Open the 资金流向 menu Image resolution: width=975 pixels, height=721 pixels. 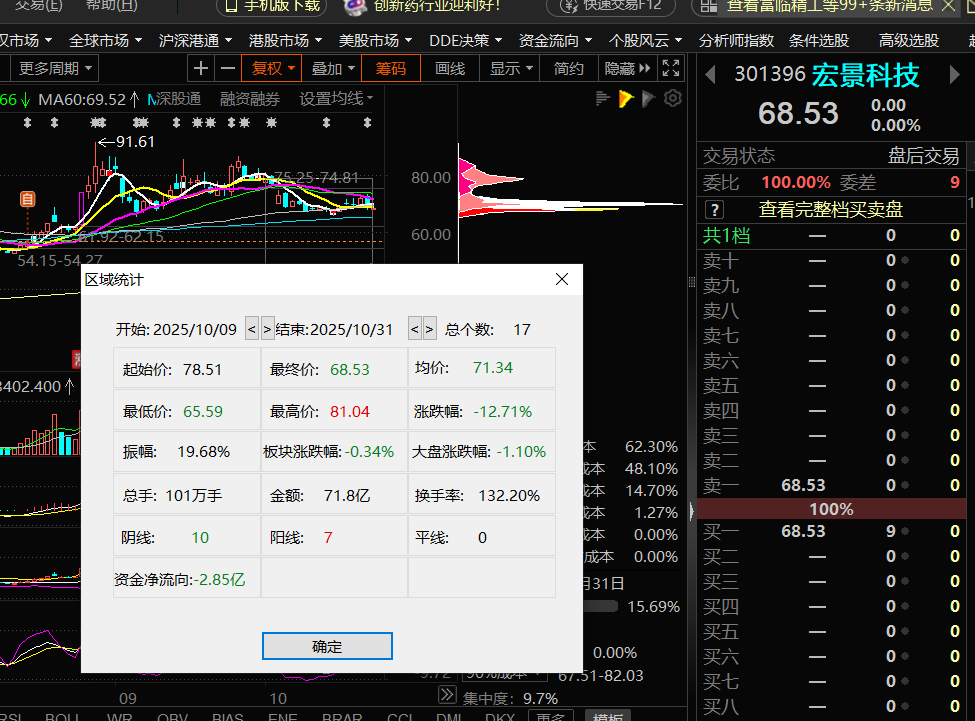pos(555,40)
